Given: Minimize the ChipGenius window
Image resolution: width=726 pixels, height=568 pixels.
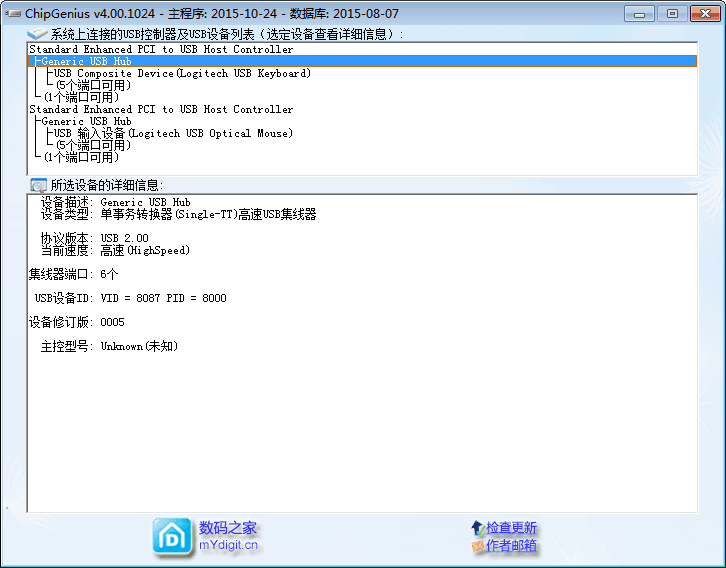Looking at the screenshot, I should click(641, 13).
